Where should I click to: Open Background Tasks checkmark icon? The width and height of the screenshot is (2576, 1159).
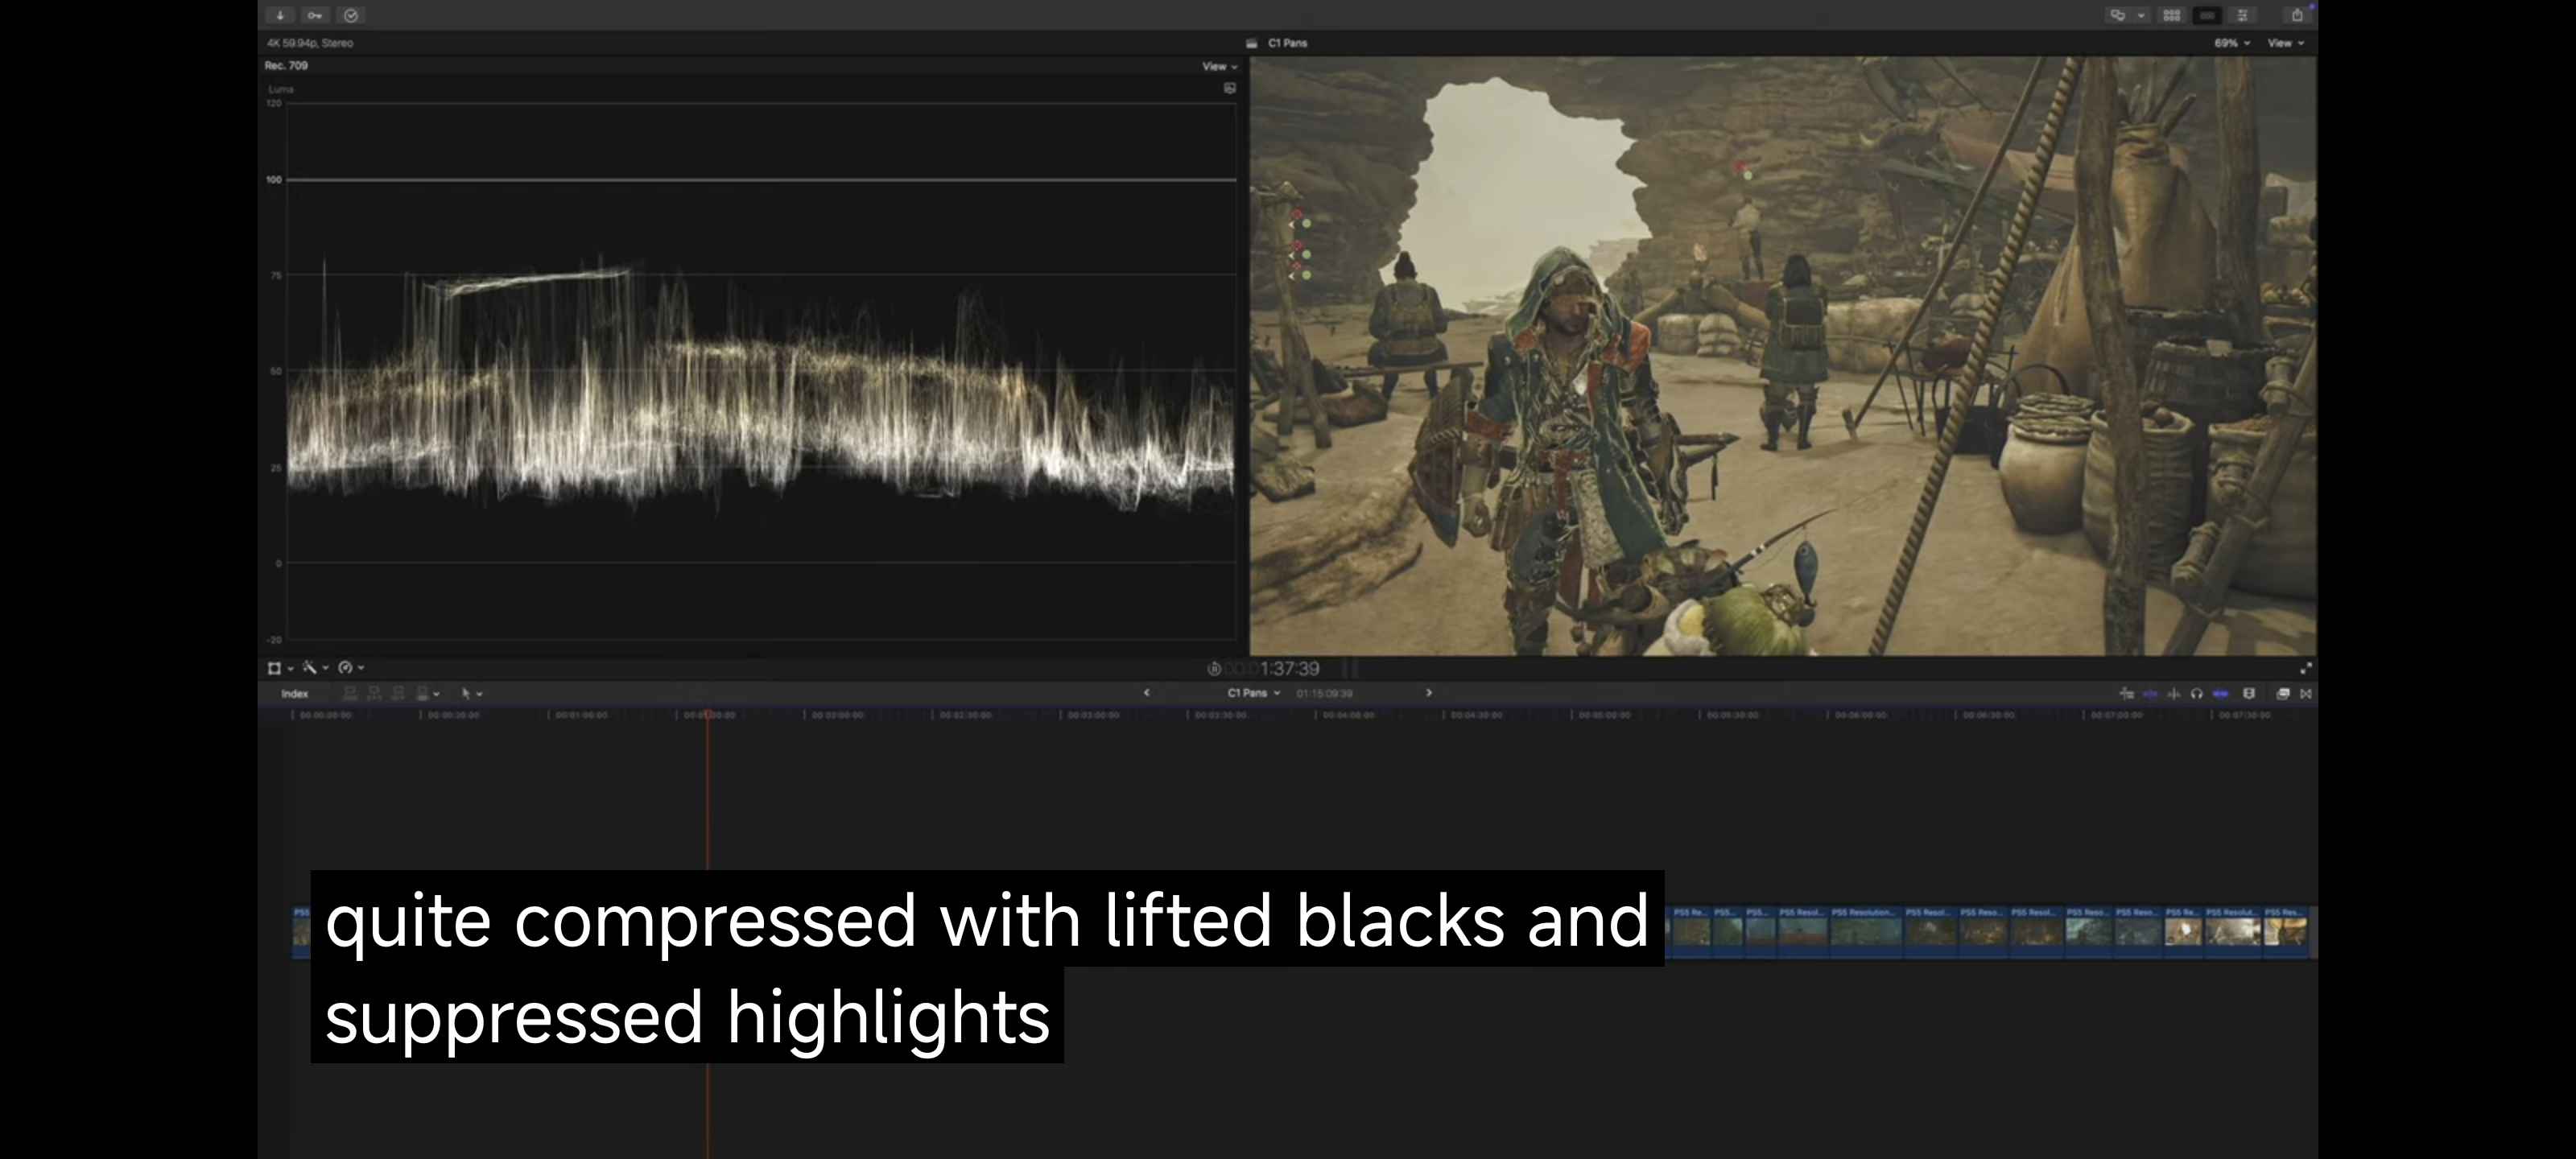[x=351, y=15]
